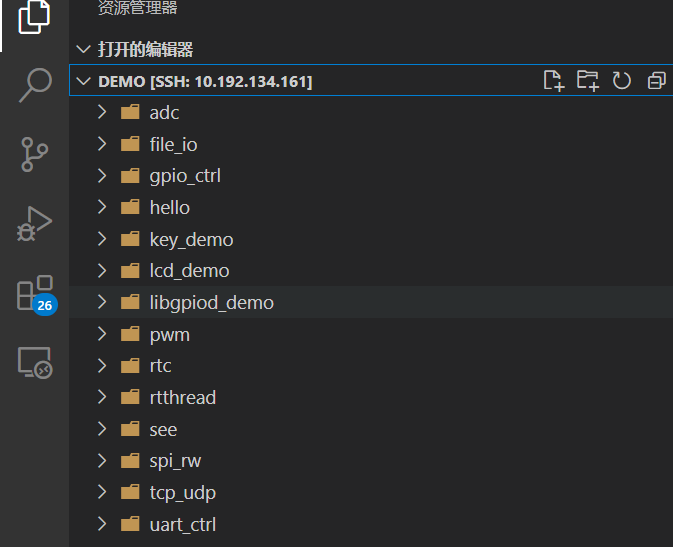Viewport: 673px width, 547px height.
Task: Select the libgpiod_demo folder
Action: point(211,302)
